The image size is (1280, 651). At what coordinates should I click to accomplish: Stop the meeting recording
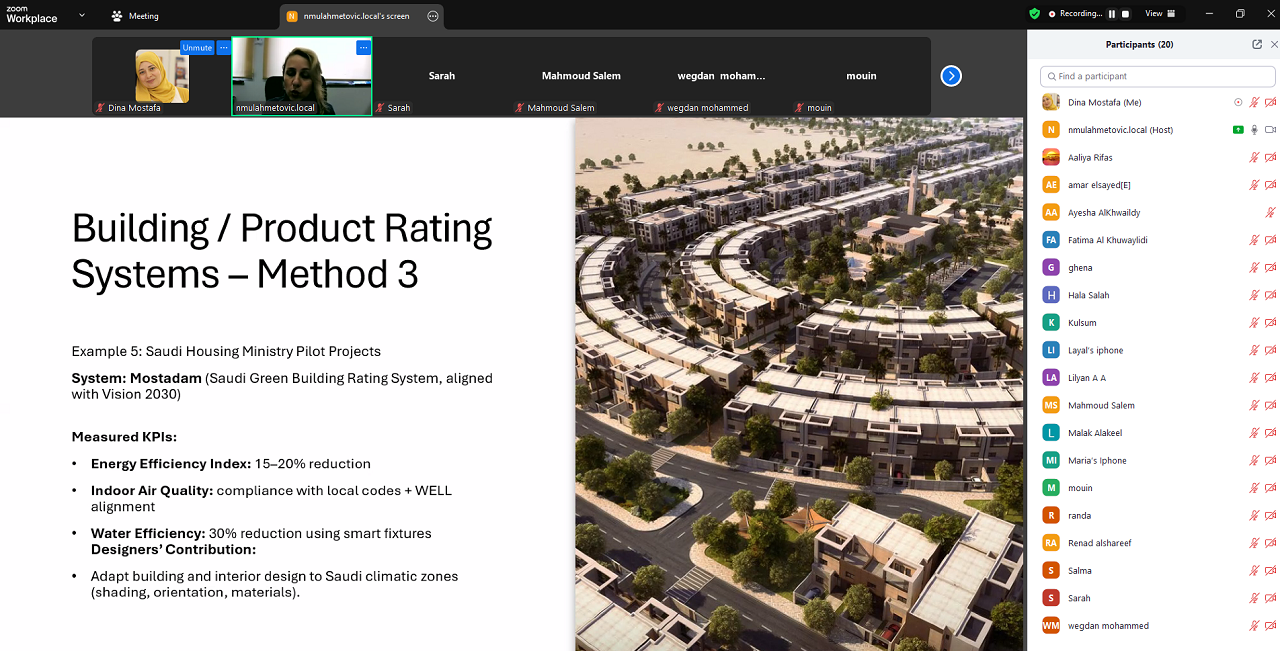1125,14
